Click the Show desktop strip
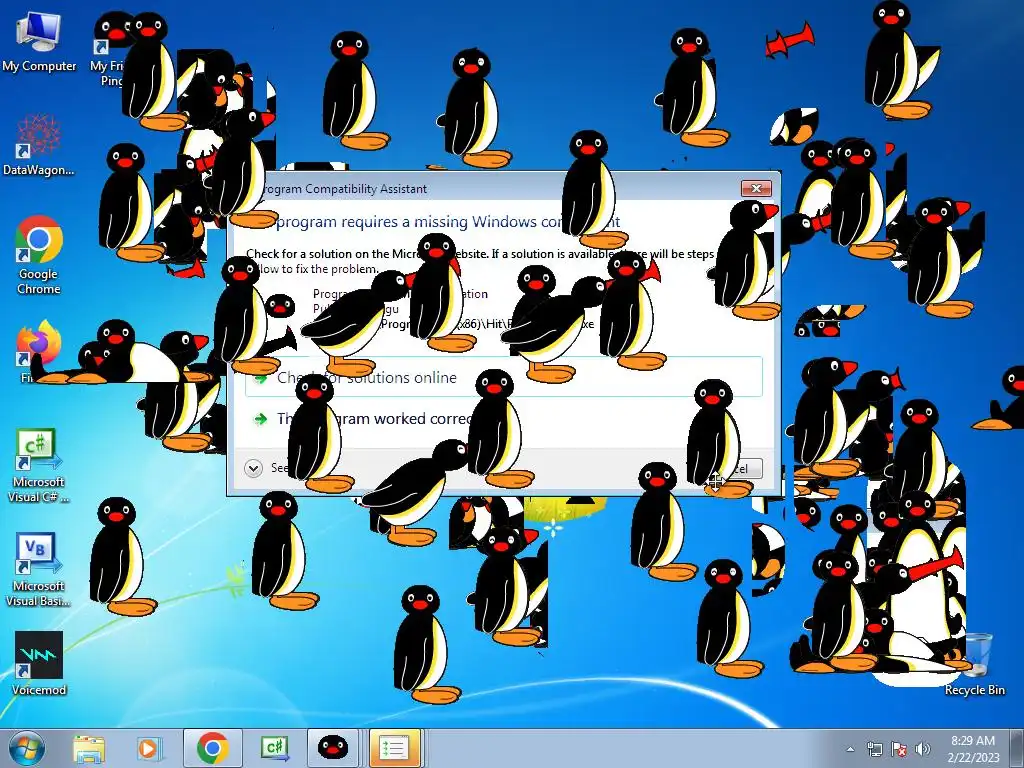Viewport: 1024px width, 768px height. coord(1017,748)
